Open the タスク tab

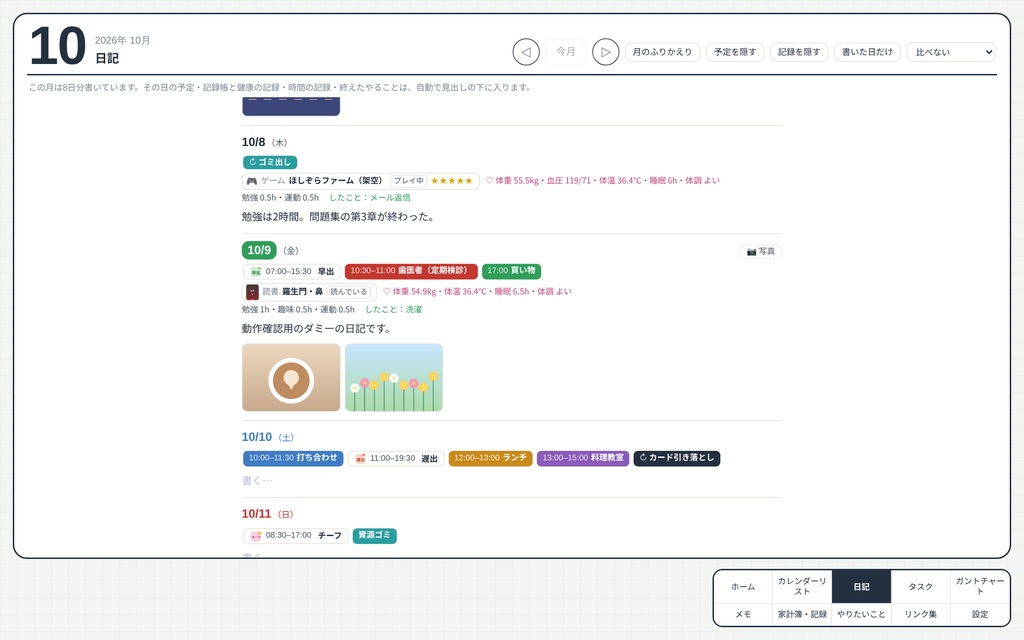point(920,586)
